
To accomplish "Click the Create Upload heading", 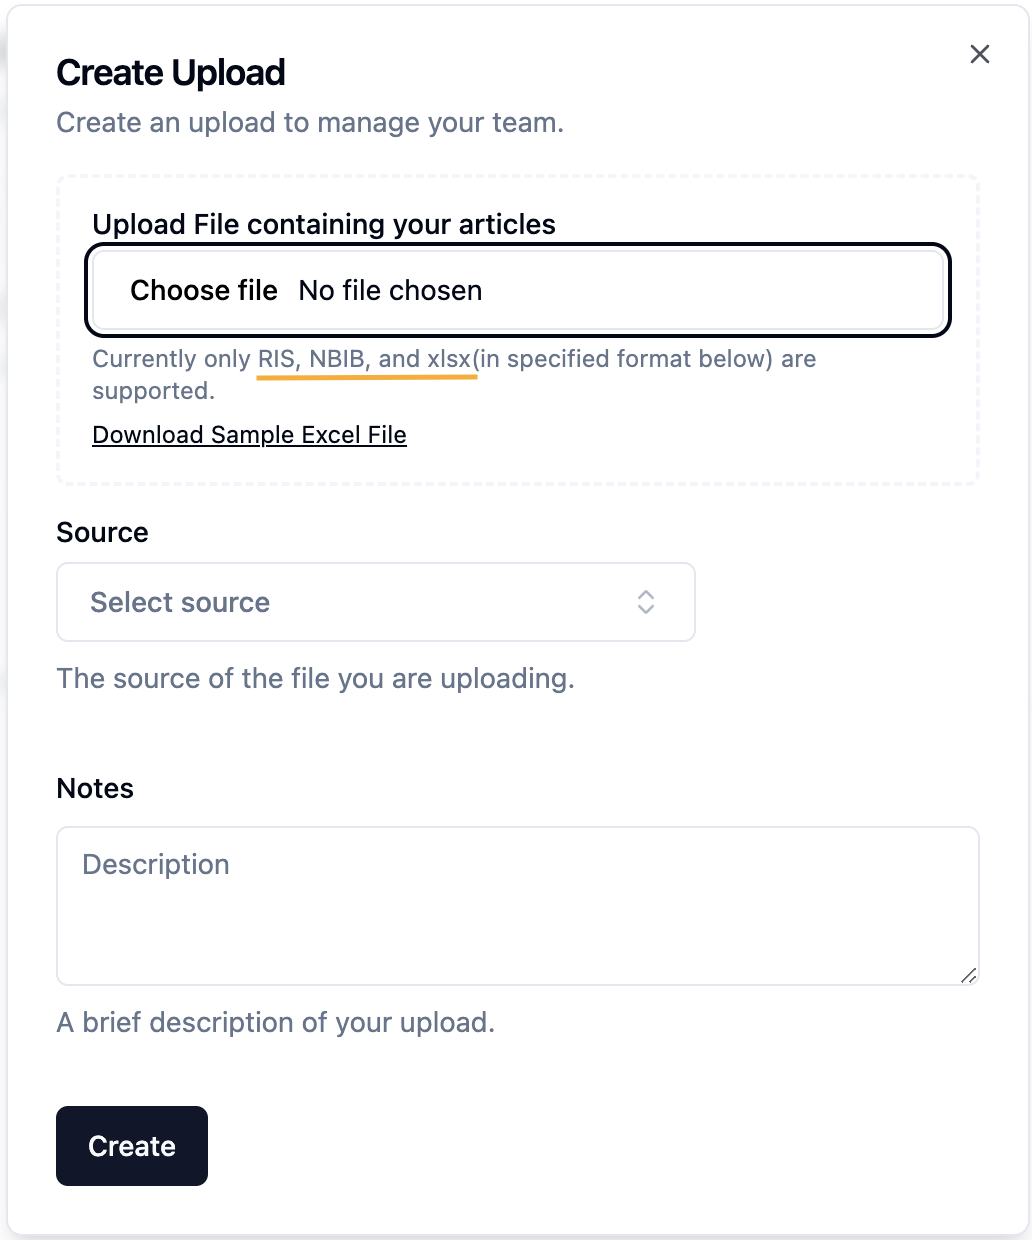I will (x=171, y=72).
